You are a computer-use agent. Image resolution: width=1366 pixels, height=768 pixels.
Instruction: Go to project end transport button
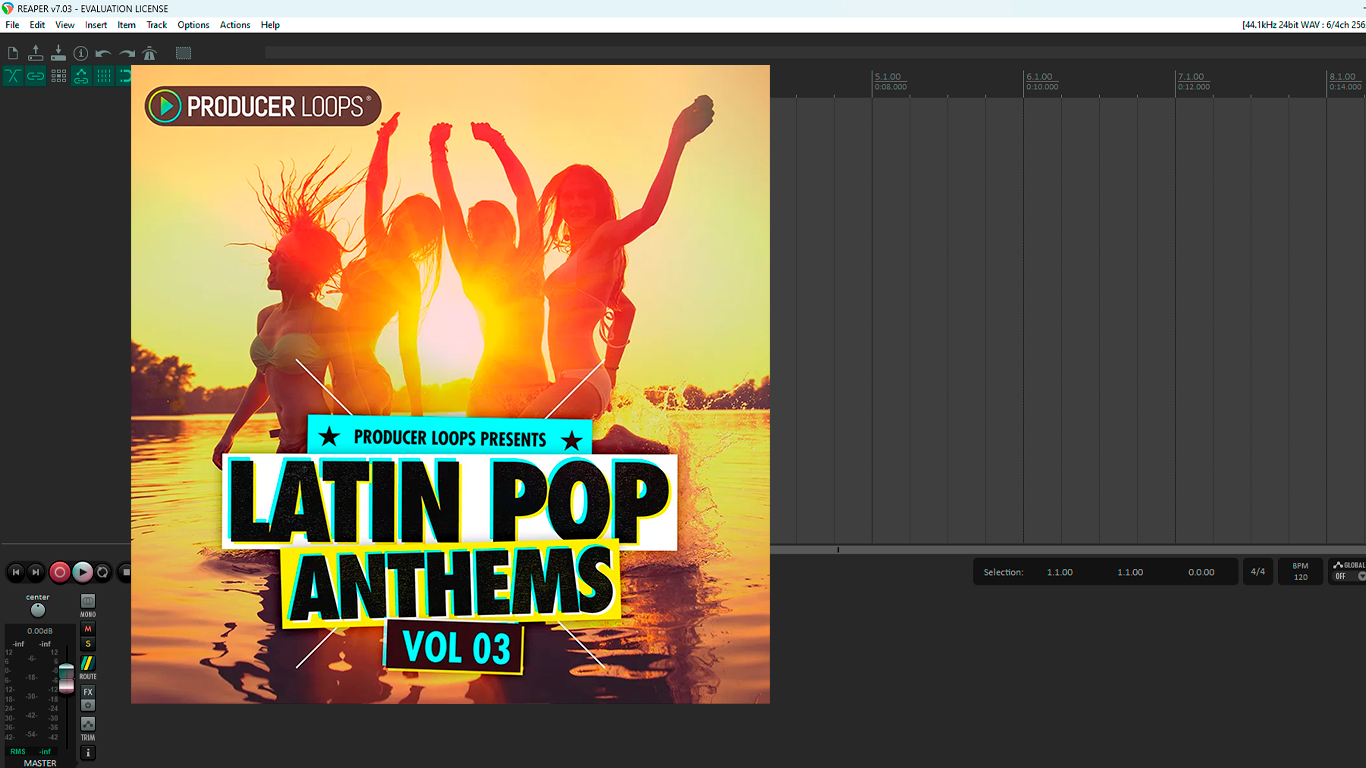pyautogui.click(x=36, y=572)
